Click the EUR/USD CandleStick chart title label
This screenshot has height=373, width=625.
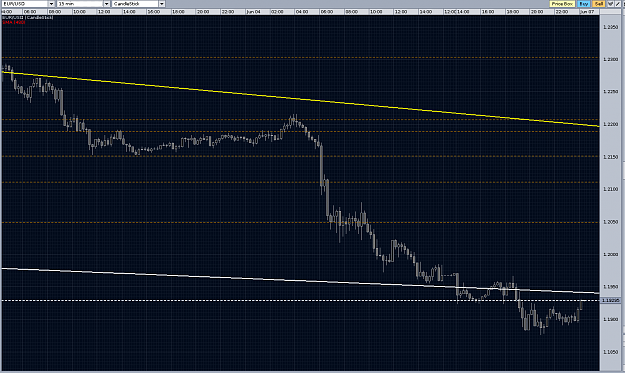(28, 18)
